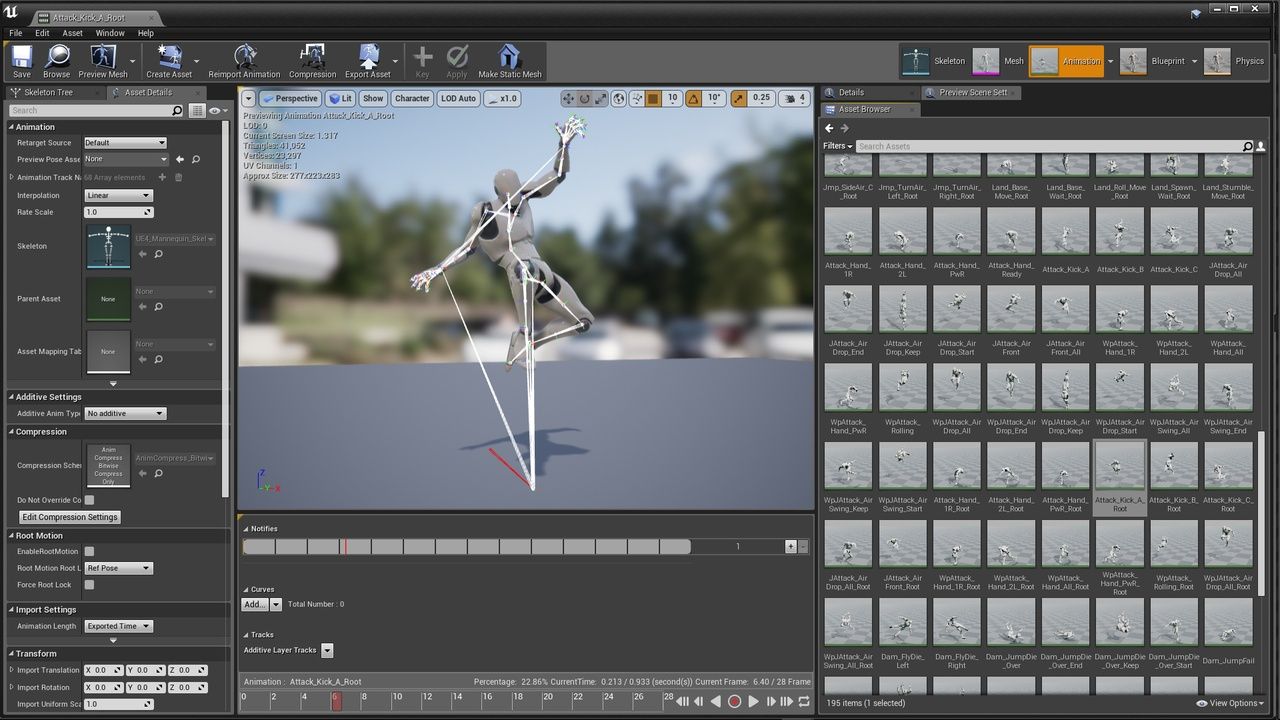Open the Interpolation Linear dropdown
1280x720 pixels.
118,195
